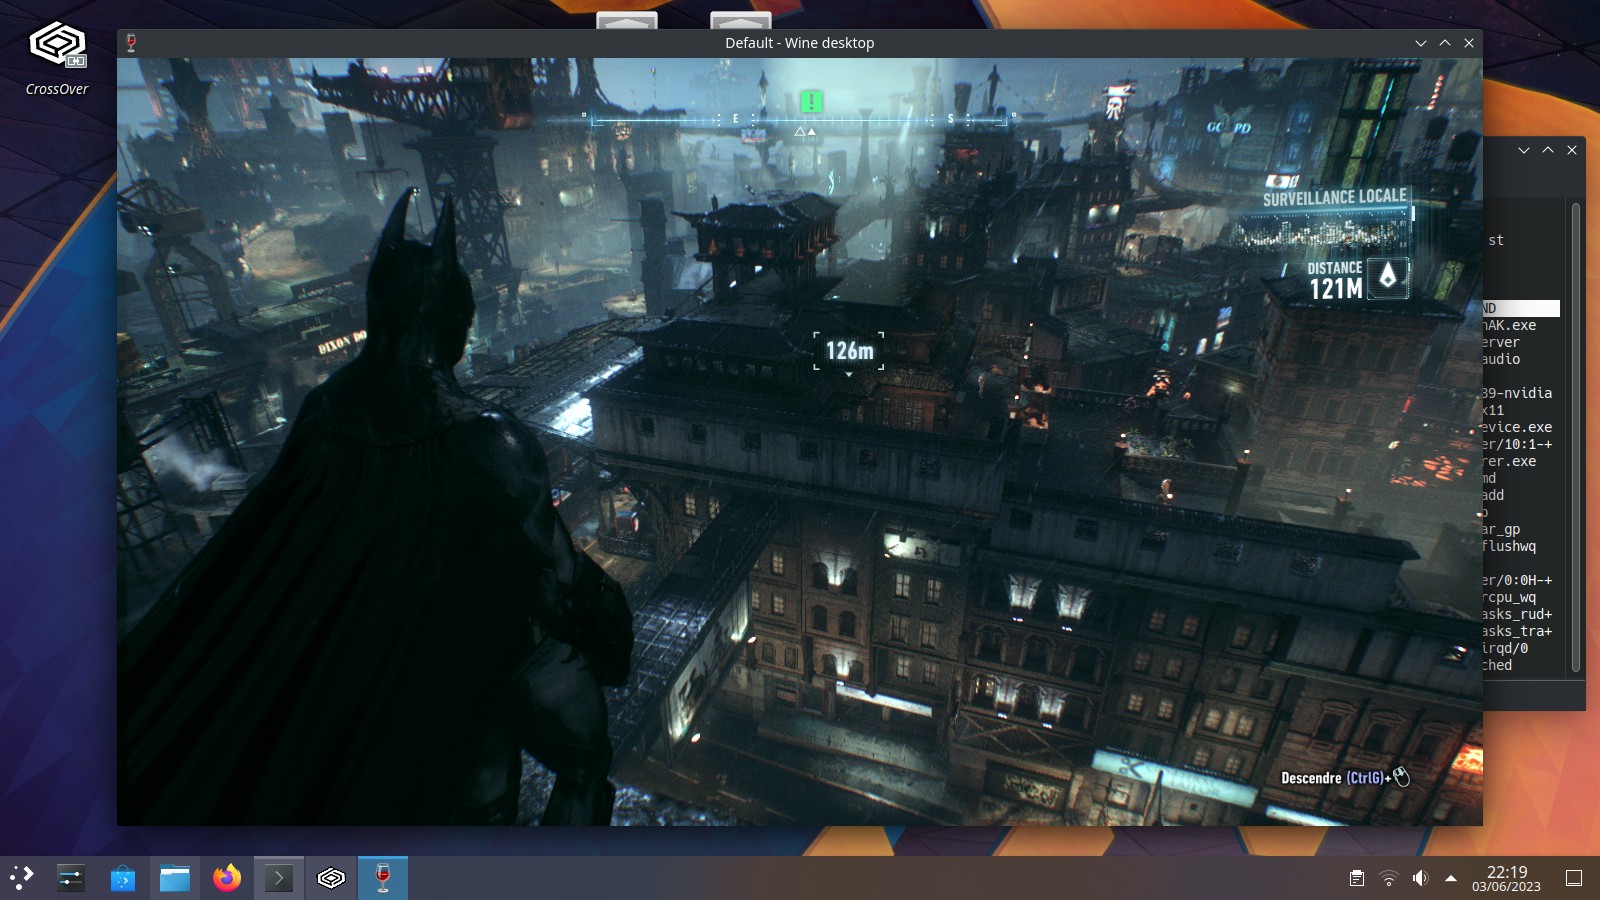Click the Wine desktop title bar text
Image resolution: width=1600 pixels, height=900 pixels.
tap(799, 43)
